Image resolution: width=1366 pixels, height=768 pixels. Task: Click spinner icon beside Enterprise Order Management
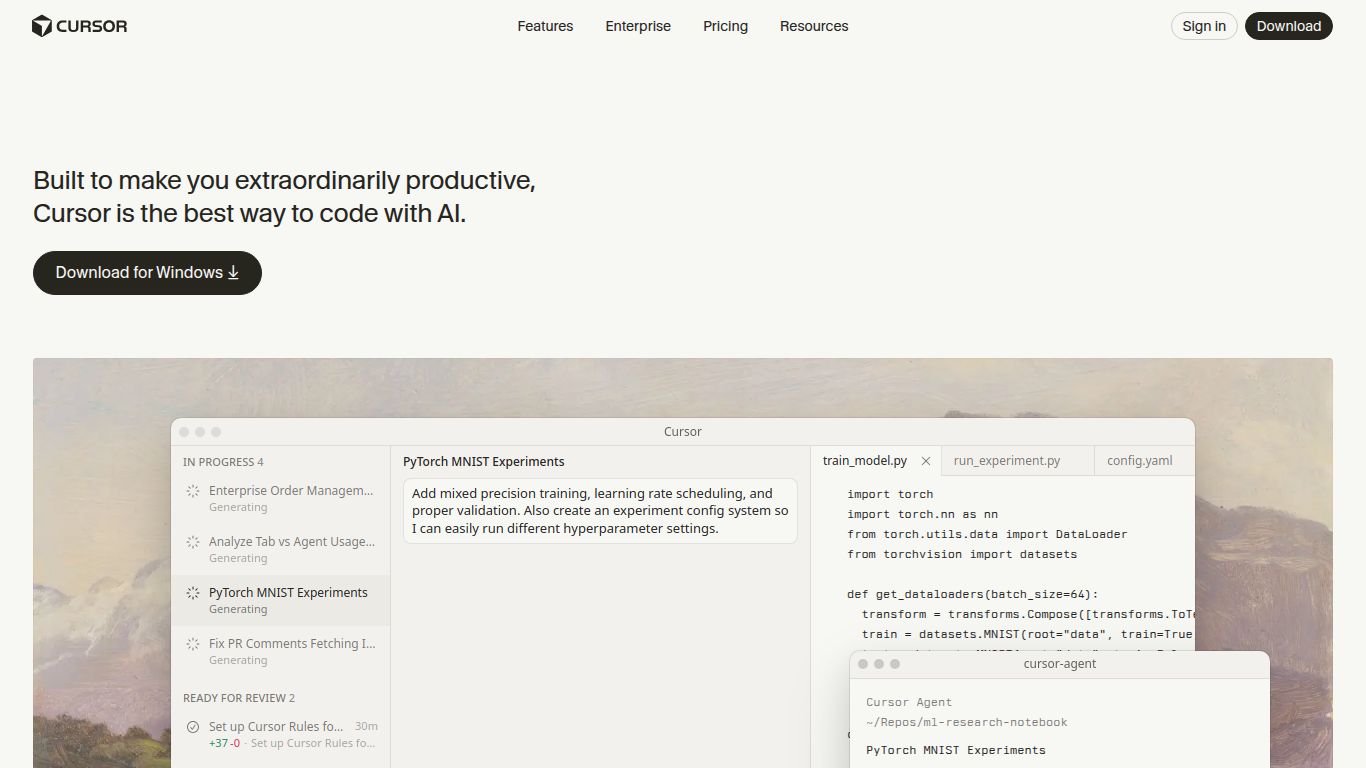pos(193,491)
